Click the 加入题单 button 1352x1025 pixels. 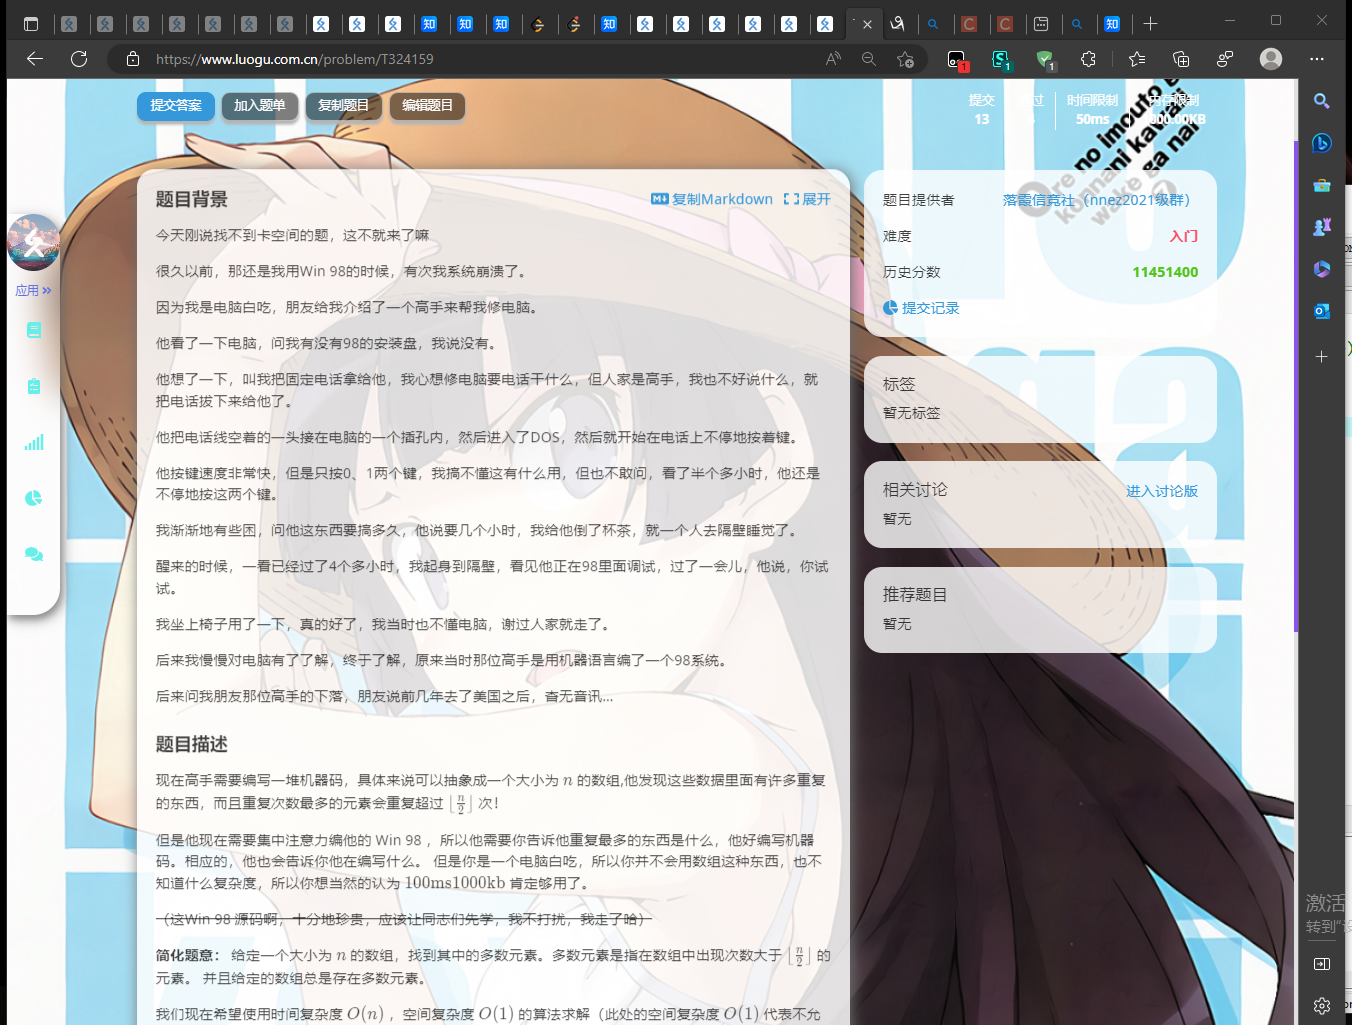260,105
